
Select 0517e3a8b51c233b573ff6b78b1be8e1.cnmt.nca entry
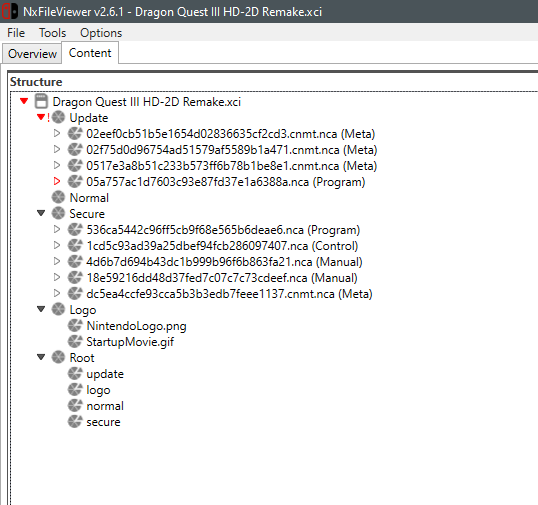point(232,166)
